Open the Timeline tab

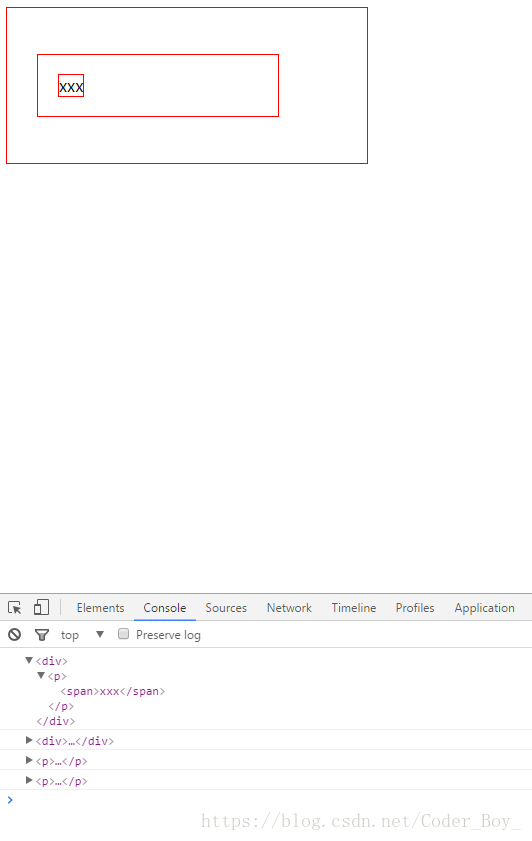353,608
